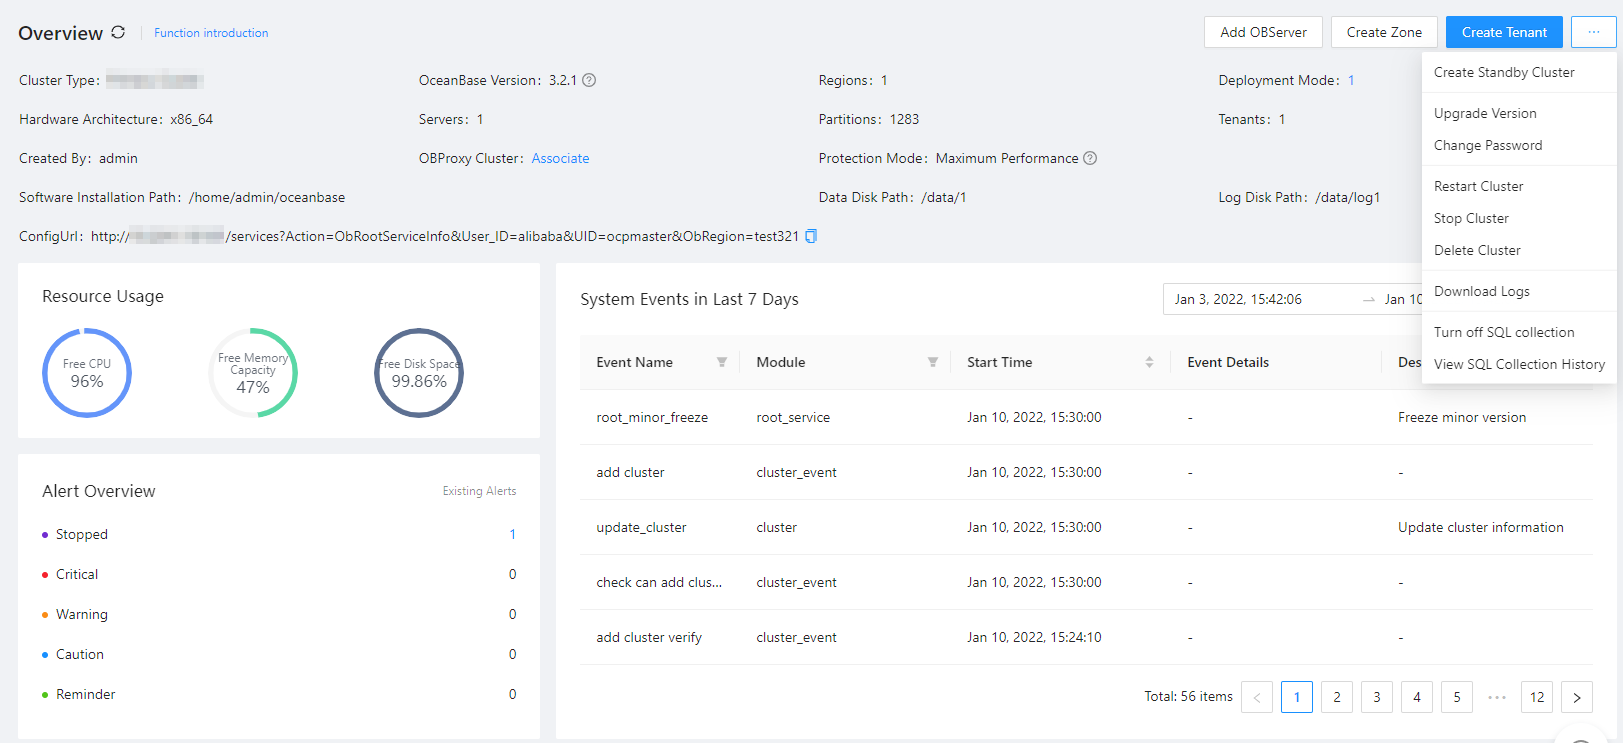Click the add cluster verify event name
Viewport: 1623px width, 743px height.
(649, 637)
